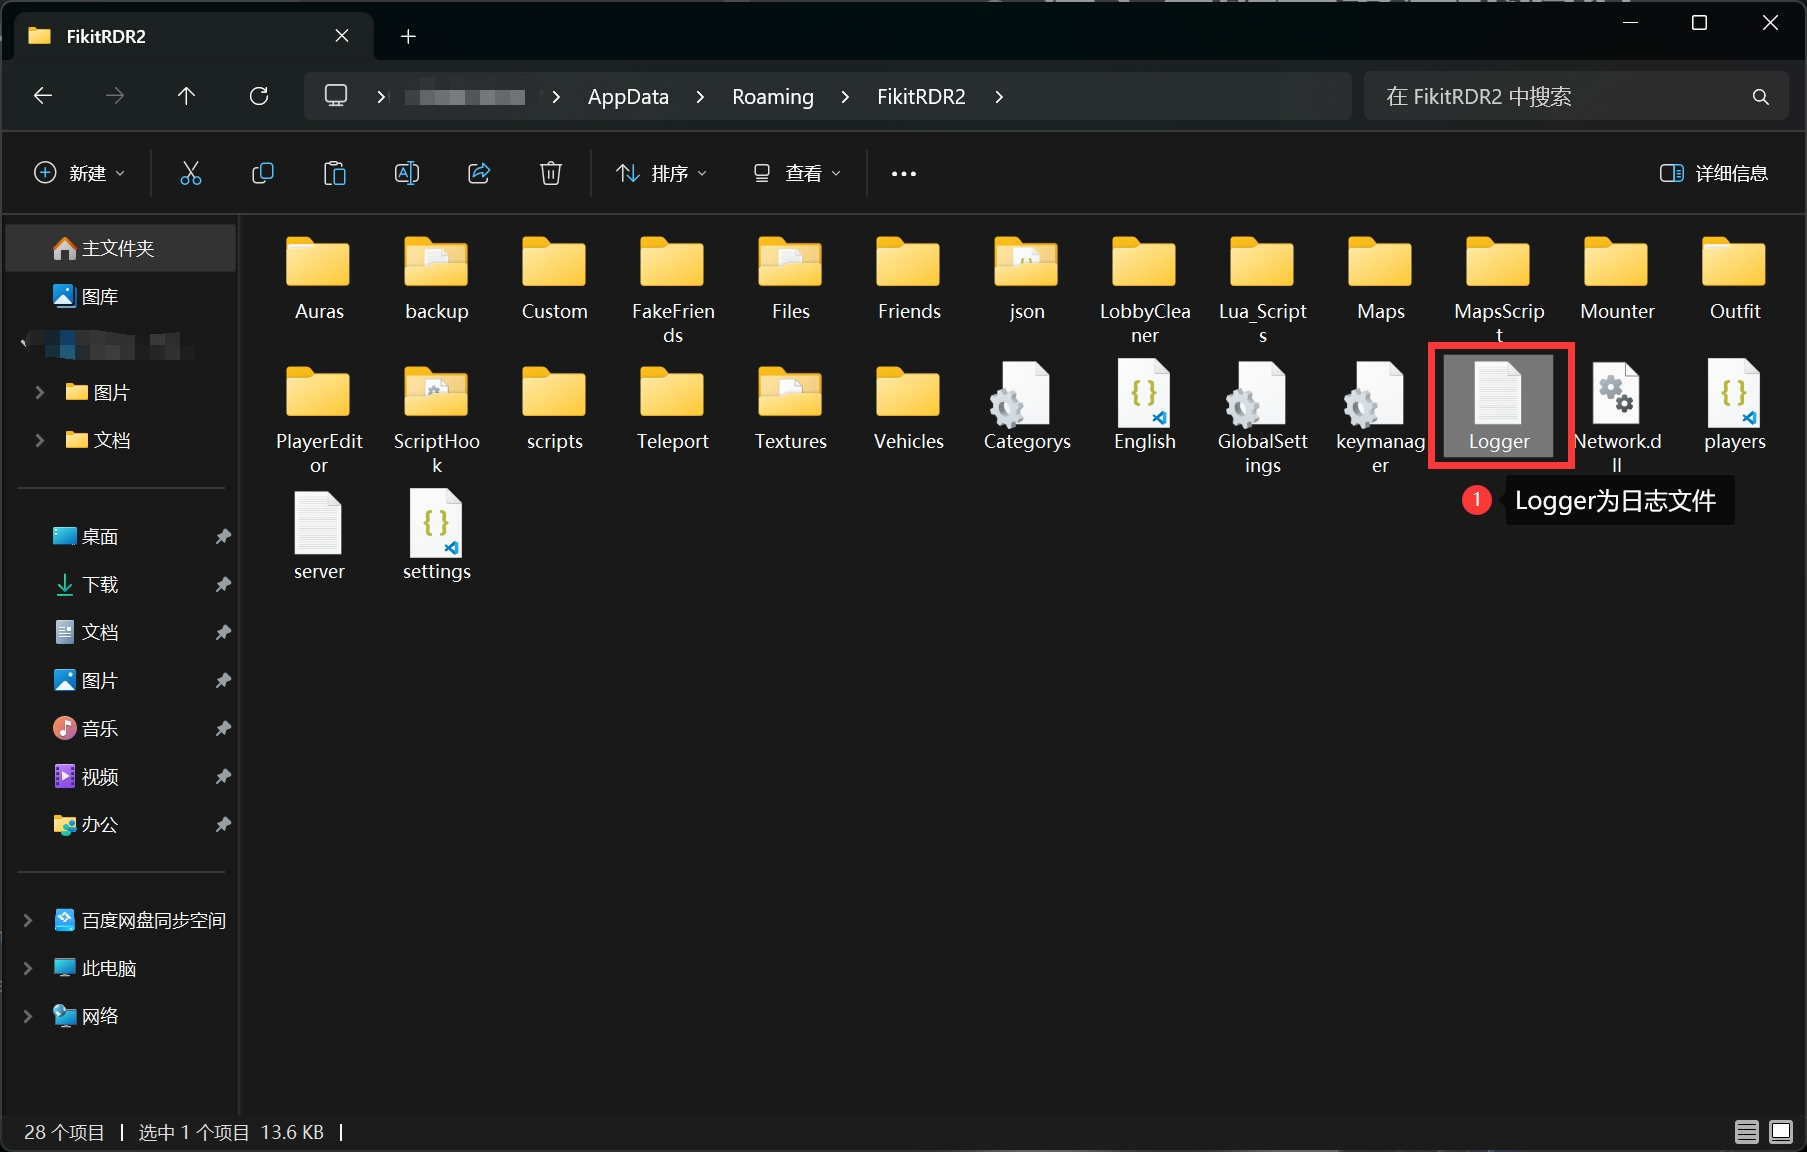1807x1152 pixels.
Task: Click the Rename icon in toolbar
Action: point(407,174)
